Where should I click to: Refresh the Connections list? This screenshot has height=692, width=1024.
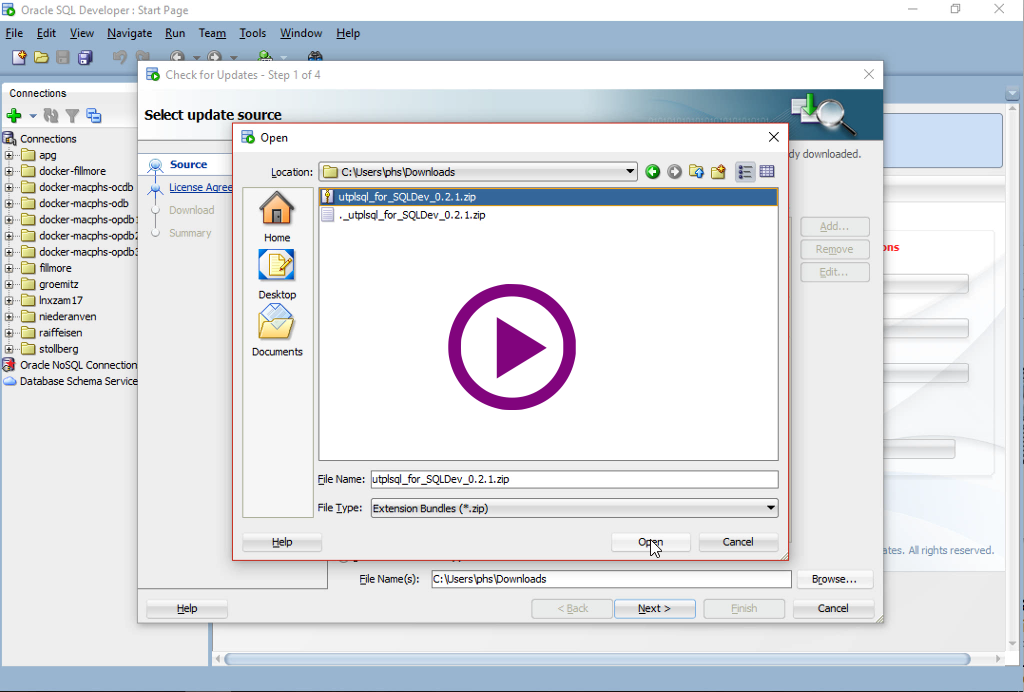point(50,115)
